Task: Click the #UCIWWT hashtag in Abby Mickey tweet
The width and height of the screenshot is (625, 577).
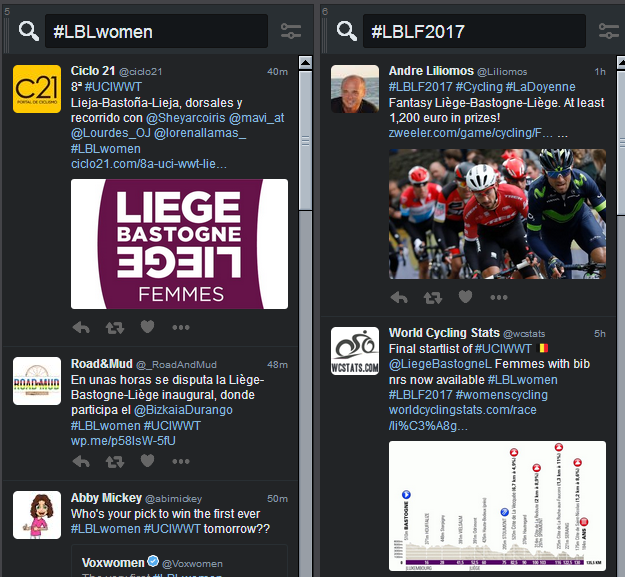Action: point(172,529)
